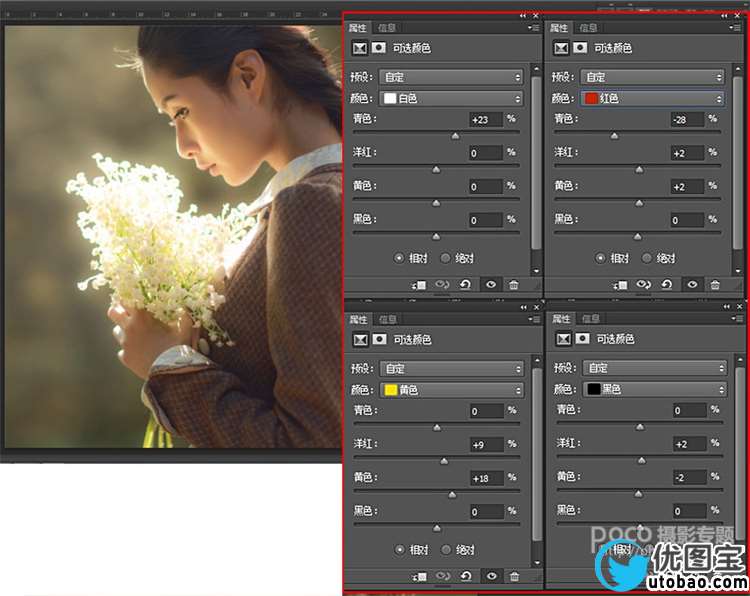Screen dimensions: 750x596
Task: Click scroll-up arrow in 白色 panel
Action: [536, 69]
